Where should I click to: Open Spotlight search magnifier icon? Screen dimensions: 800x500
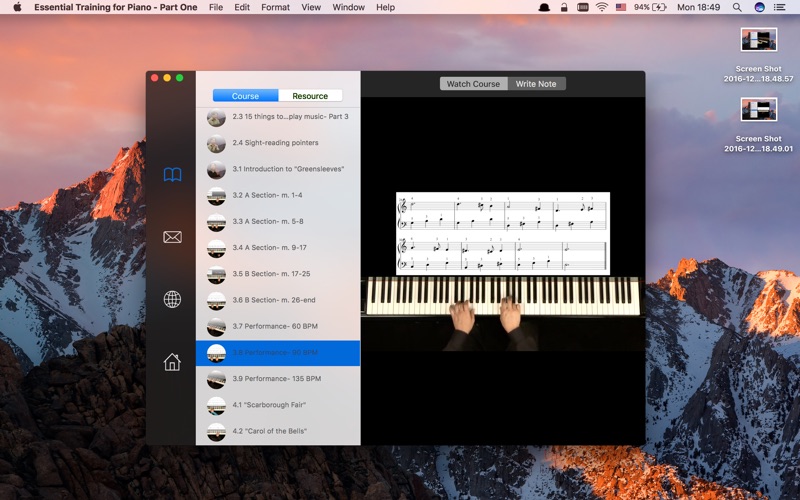click(x=737, y=7)
